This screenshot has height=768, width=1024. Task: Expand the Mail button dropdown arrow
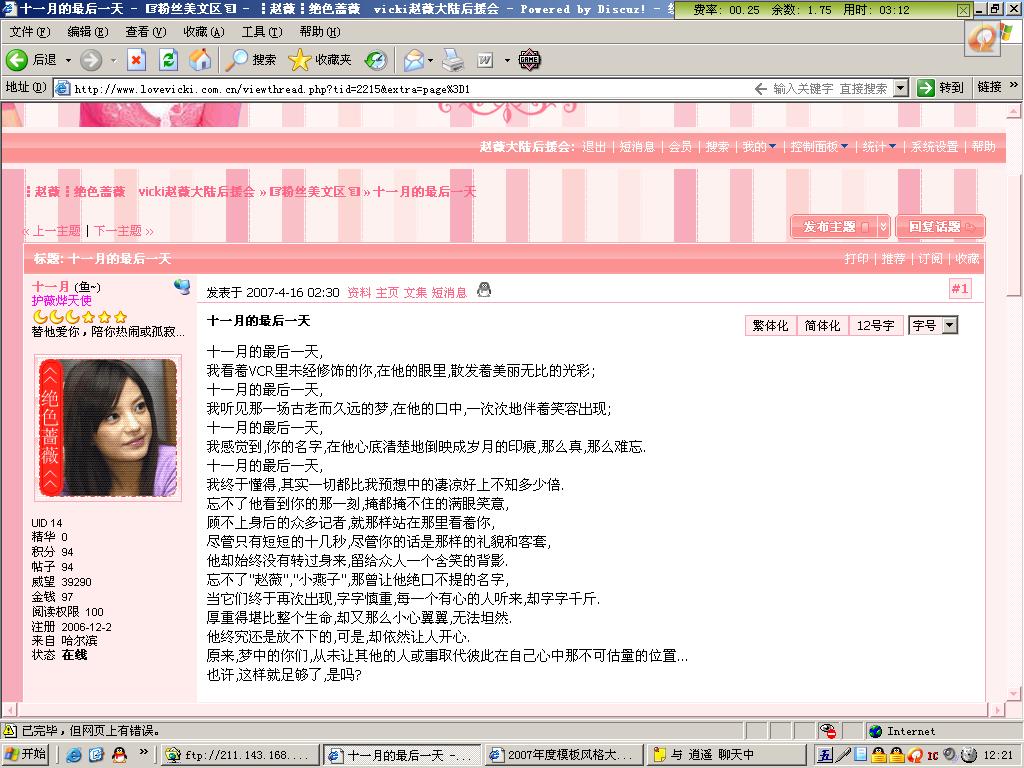click(430, 60)
